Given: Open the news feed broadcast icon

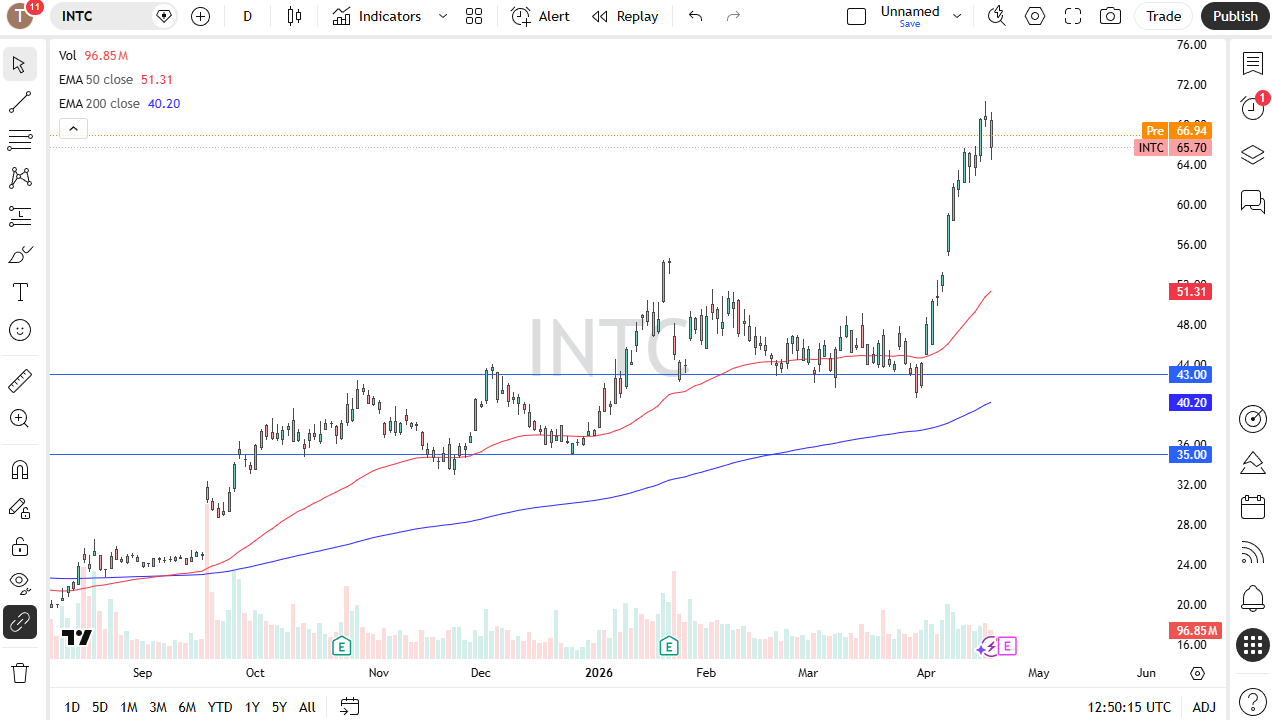Looking at the screenshot, I should (1253, 552).
